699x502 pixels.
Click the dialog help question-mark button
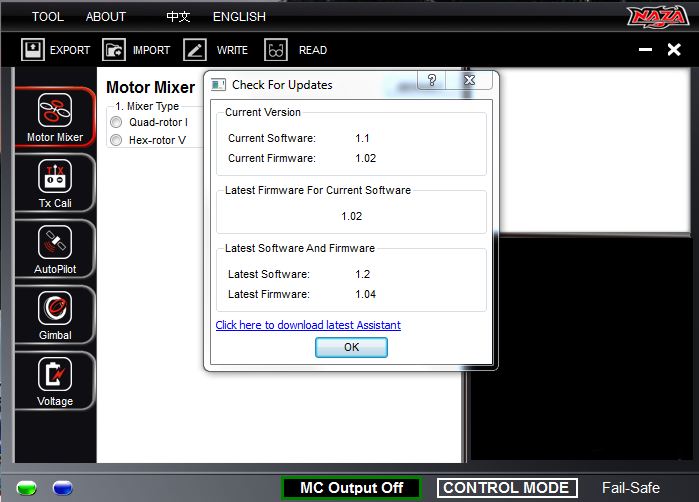pyautogui.click(x=432, y=81)
